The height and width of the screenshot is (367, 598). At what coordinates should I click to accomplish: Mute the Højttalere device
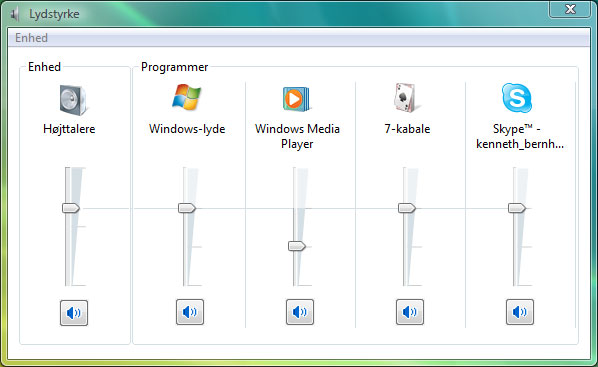(74, 313)
